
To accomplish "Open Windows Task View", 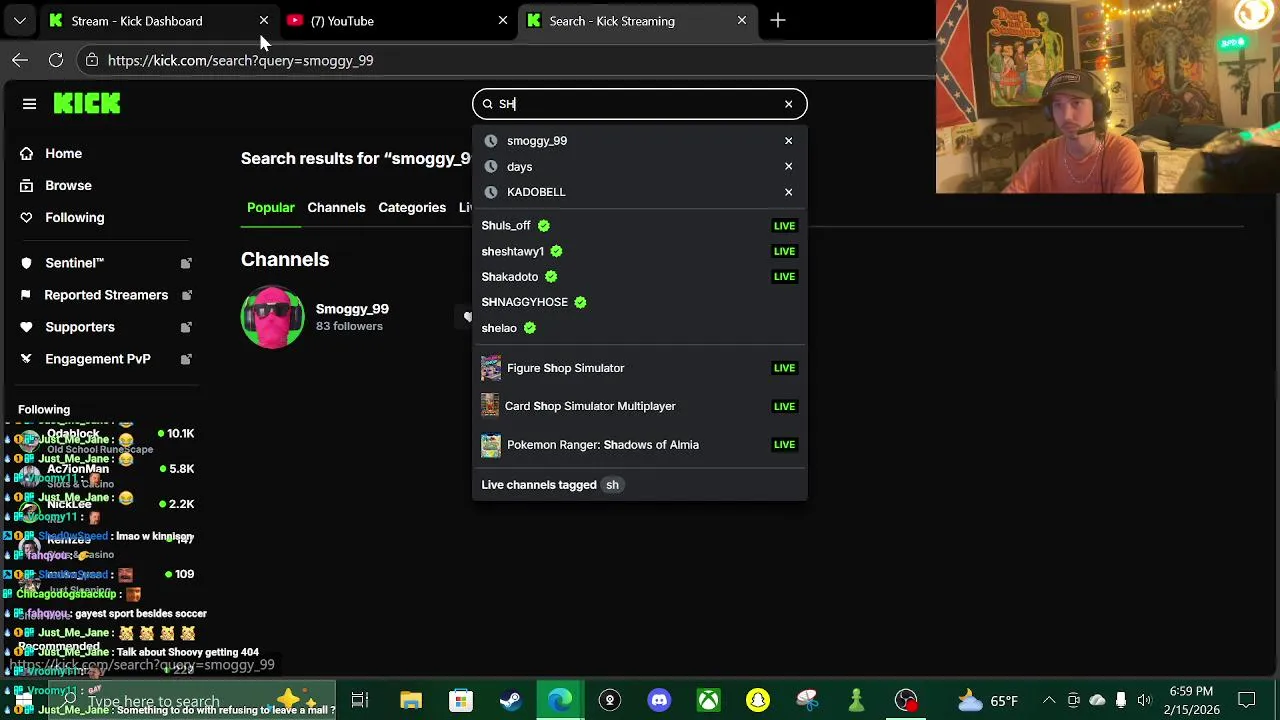I will point(360,700).
